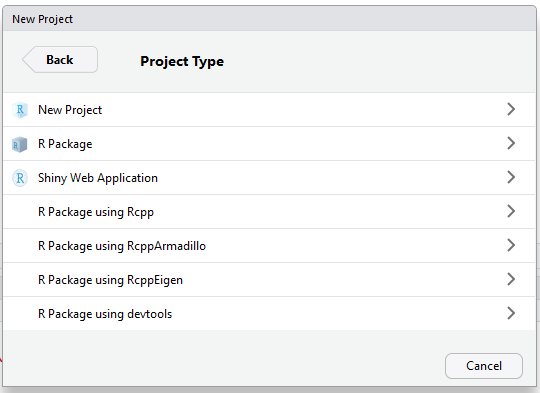Click the New Project dialog title bar
This screenshot has height=393, width=540.
(269, 19)
